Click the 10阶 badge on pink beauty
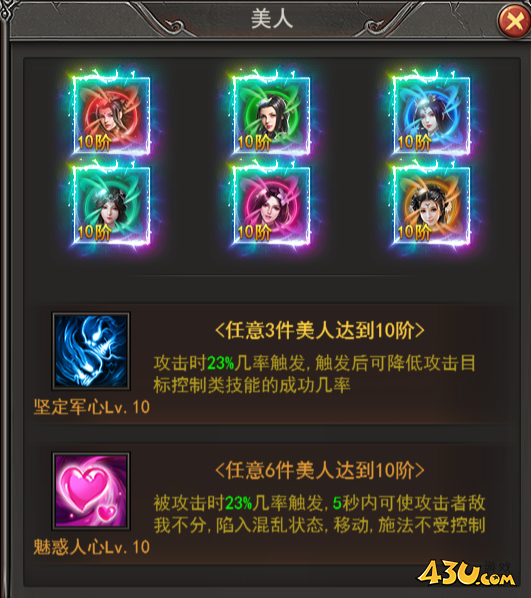531x598 pixels. pos(254,232)
